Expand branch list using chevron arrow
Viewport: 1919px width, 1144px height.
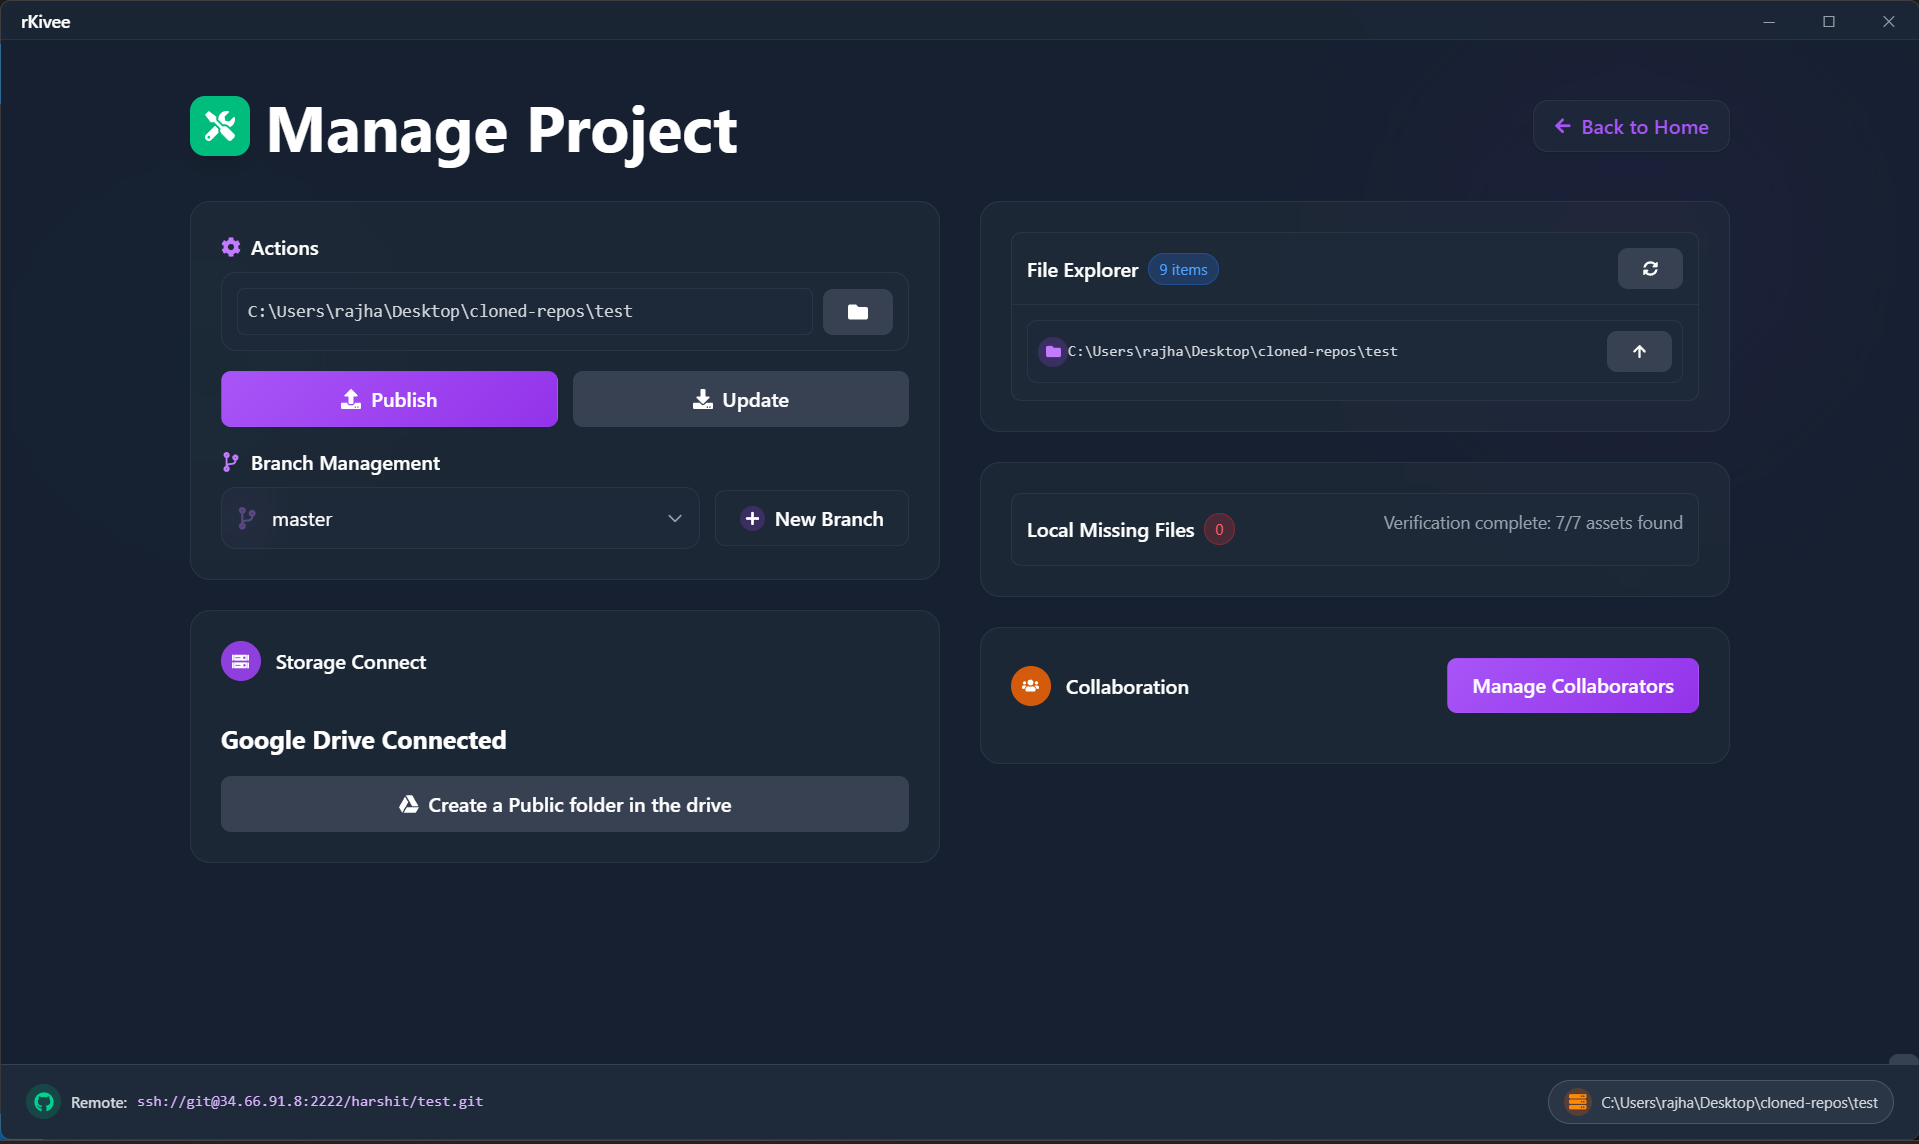[675, 519]
